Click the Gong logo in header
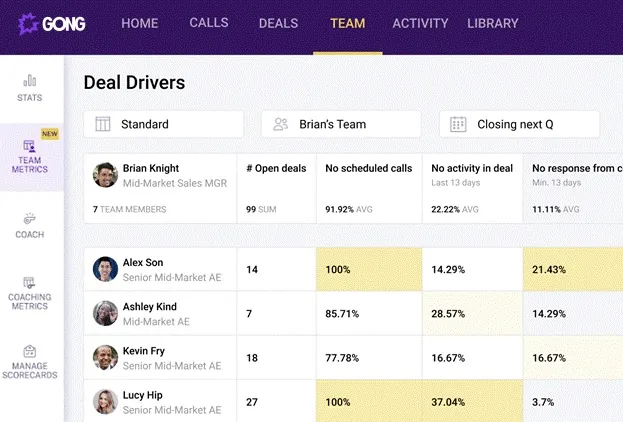The height and width of the screenshot is (422, 623). click(x=52, y=24)
